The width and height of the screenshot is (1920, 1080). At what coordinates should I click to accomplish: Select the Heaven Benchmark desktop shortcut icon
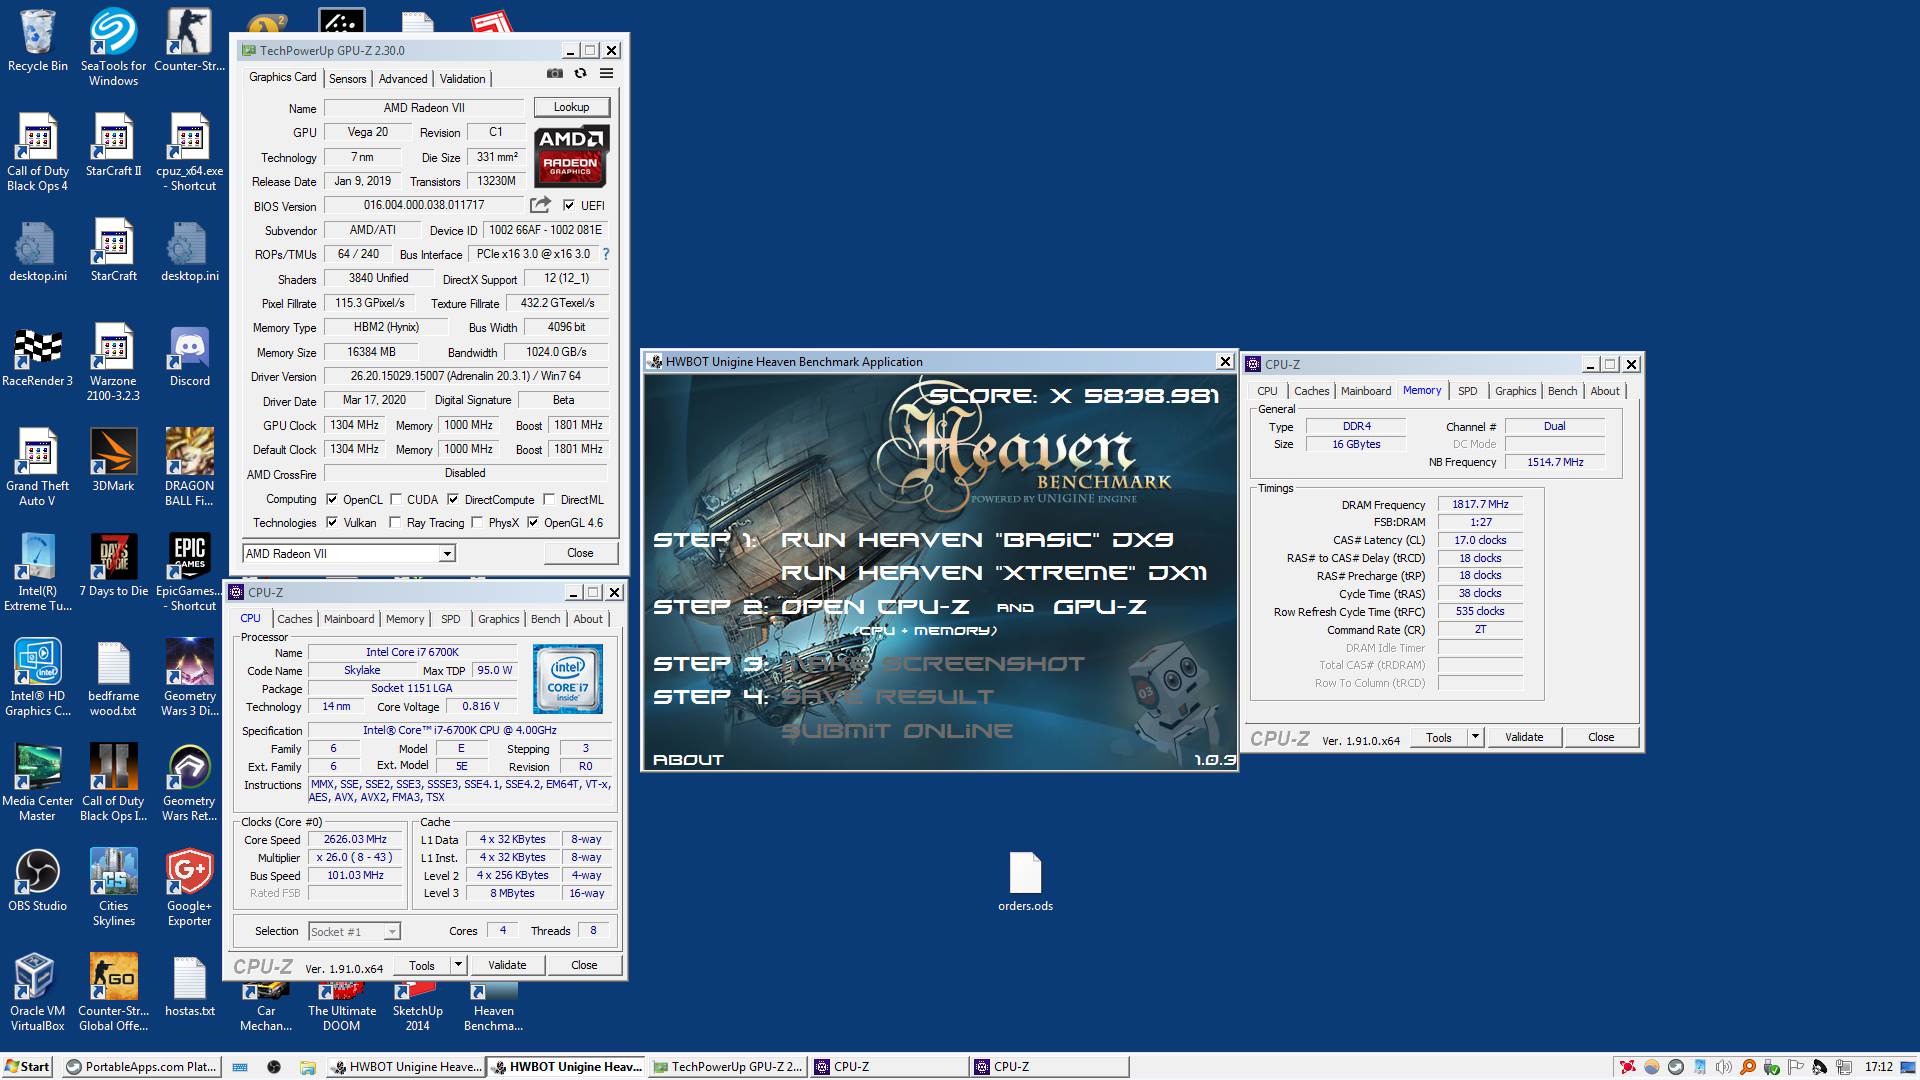coord(494,1008)
